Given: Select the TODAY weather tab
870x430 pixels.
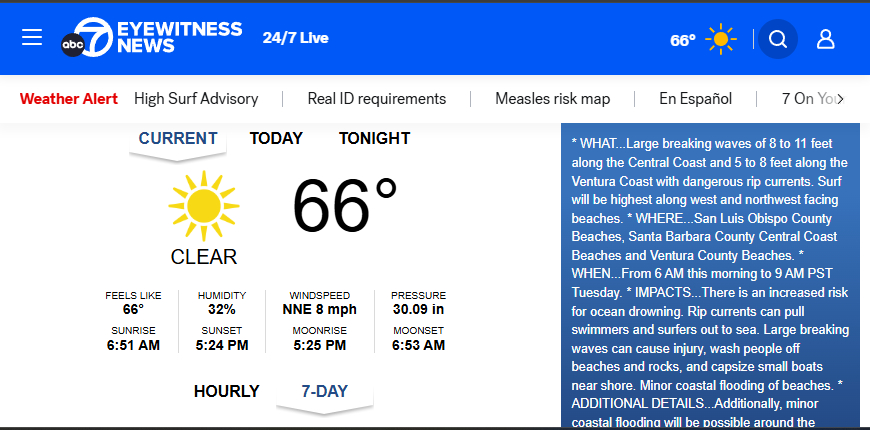Looking at the screenshot, I should (x=276, y=138).
